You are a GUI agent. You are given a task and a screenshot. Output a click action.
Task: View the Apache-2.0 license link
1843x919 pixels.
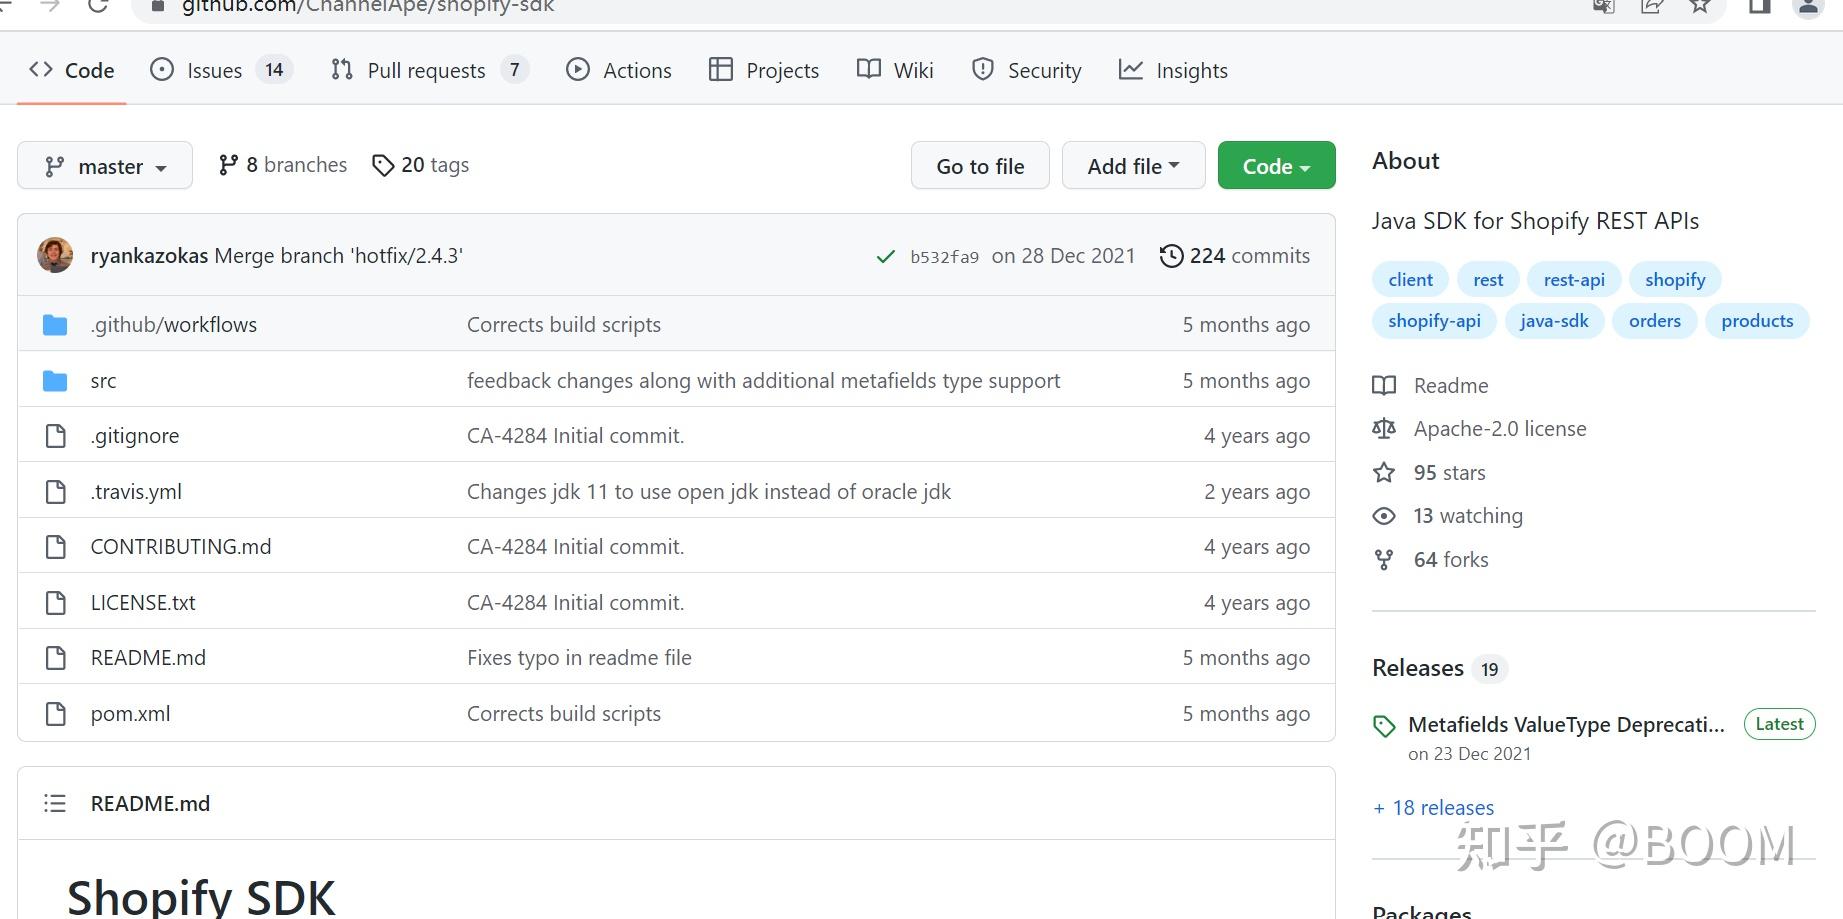click(1480, 429)
